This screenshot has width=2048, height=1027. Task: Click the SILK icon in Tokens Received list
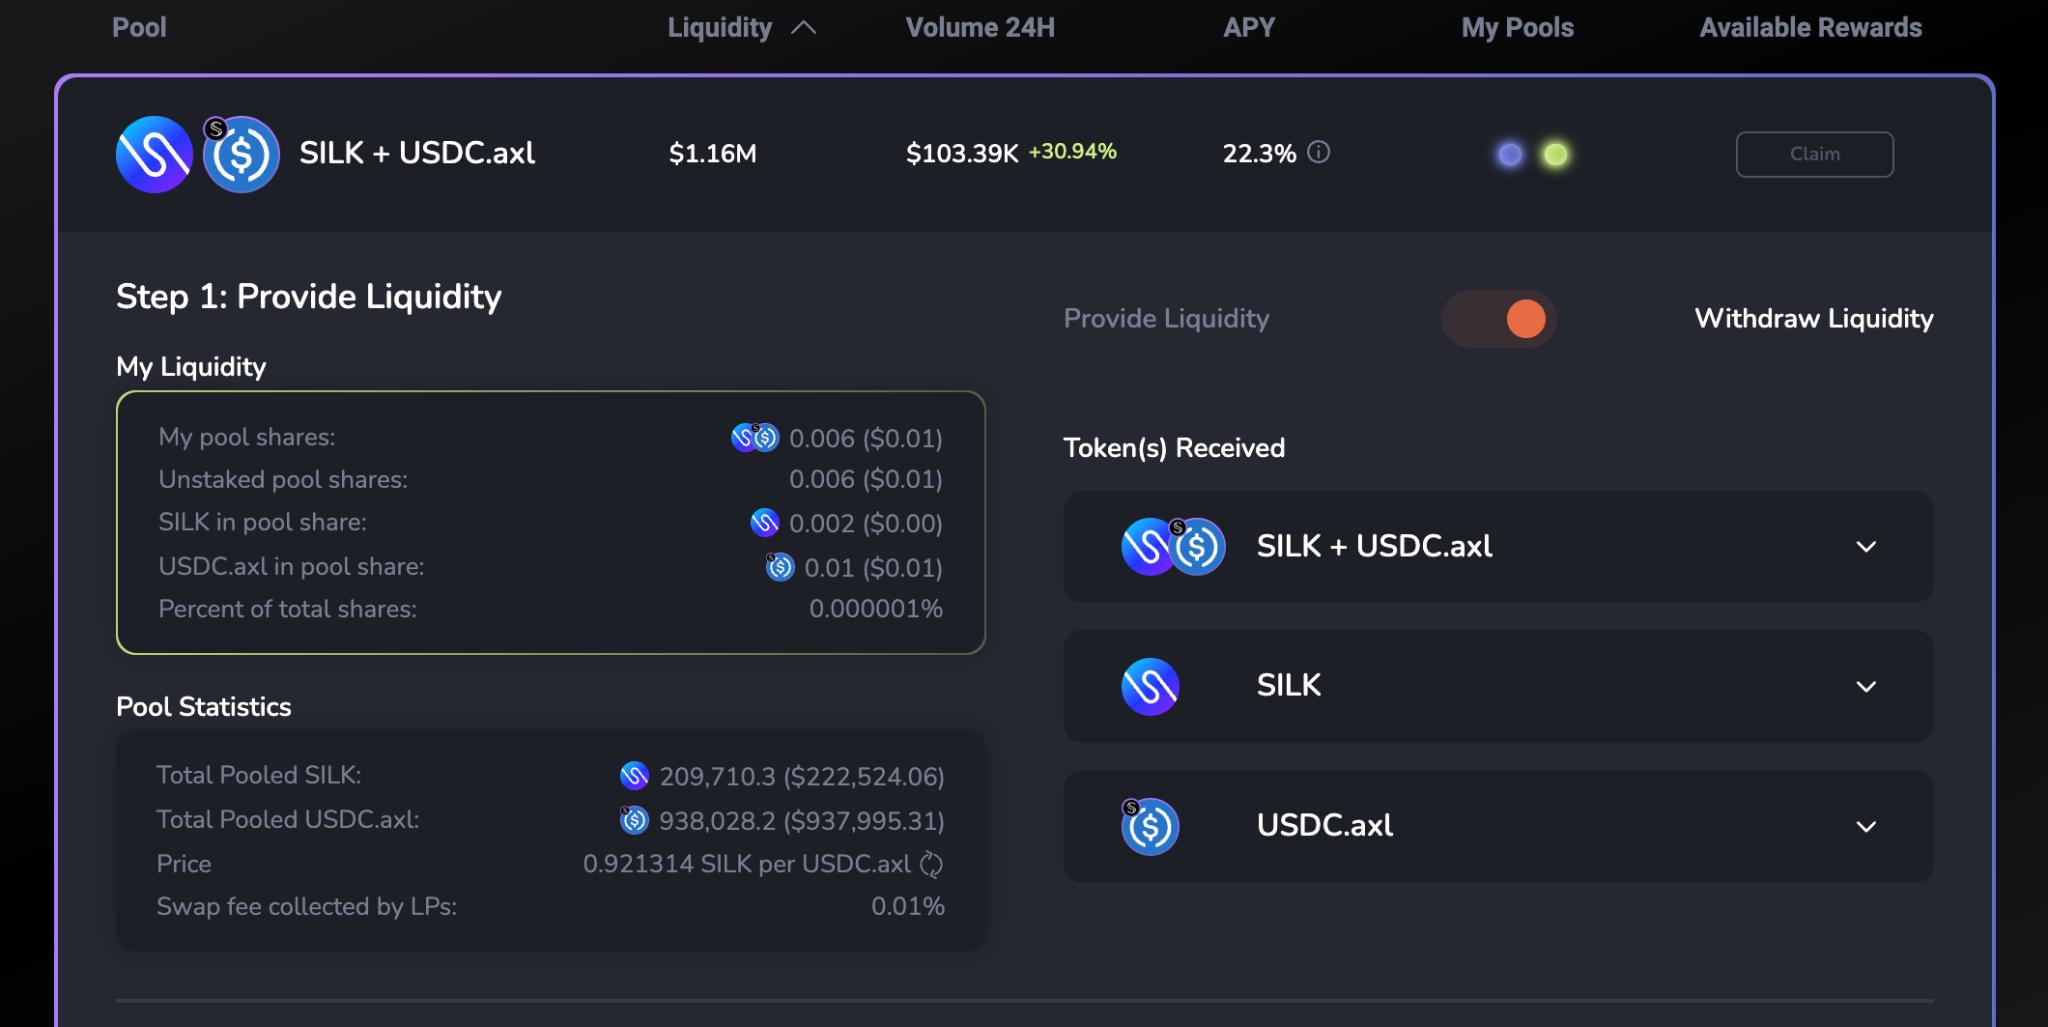pos(1150,686)
